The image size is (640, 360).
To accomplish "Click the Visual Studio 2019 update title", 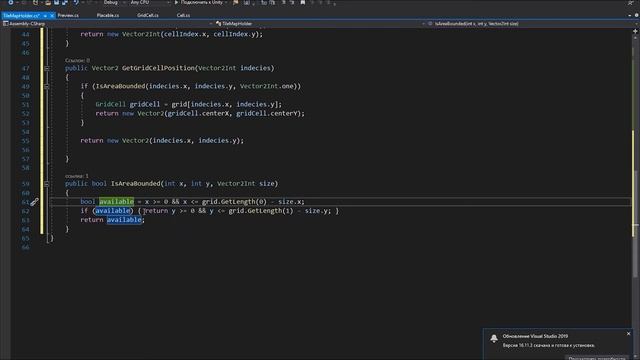I will [535, 336].
